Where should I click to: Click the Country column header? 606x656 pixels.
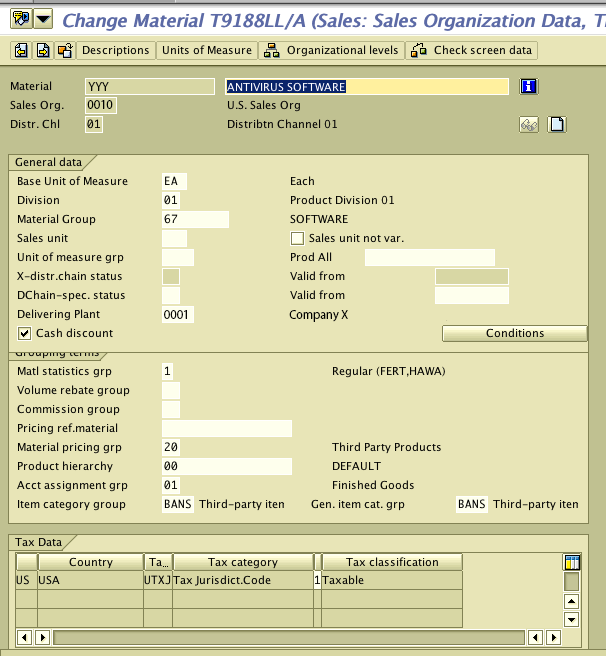[x=91, y=562]
